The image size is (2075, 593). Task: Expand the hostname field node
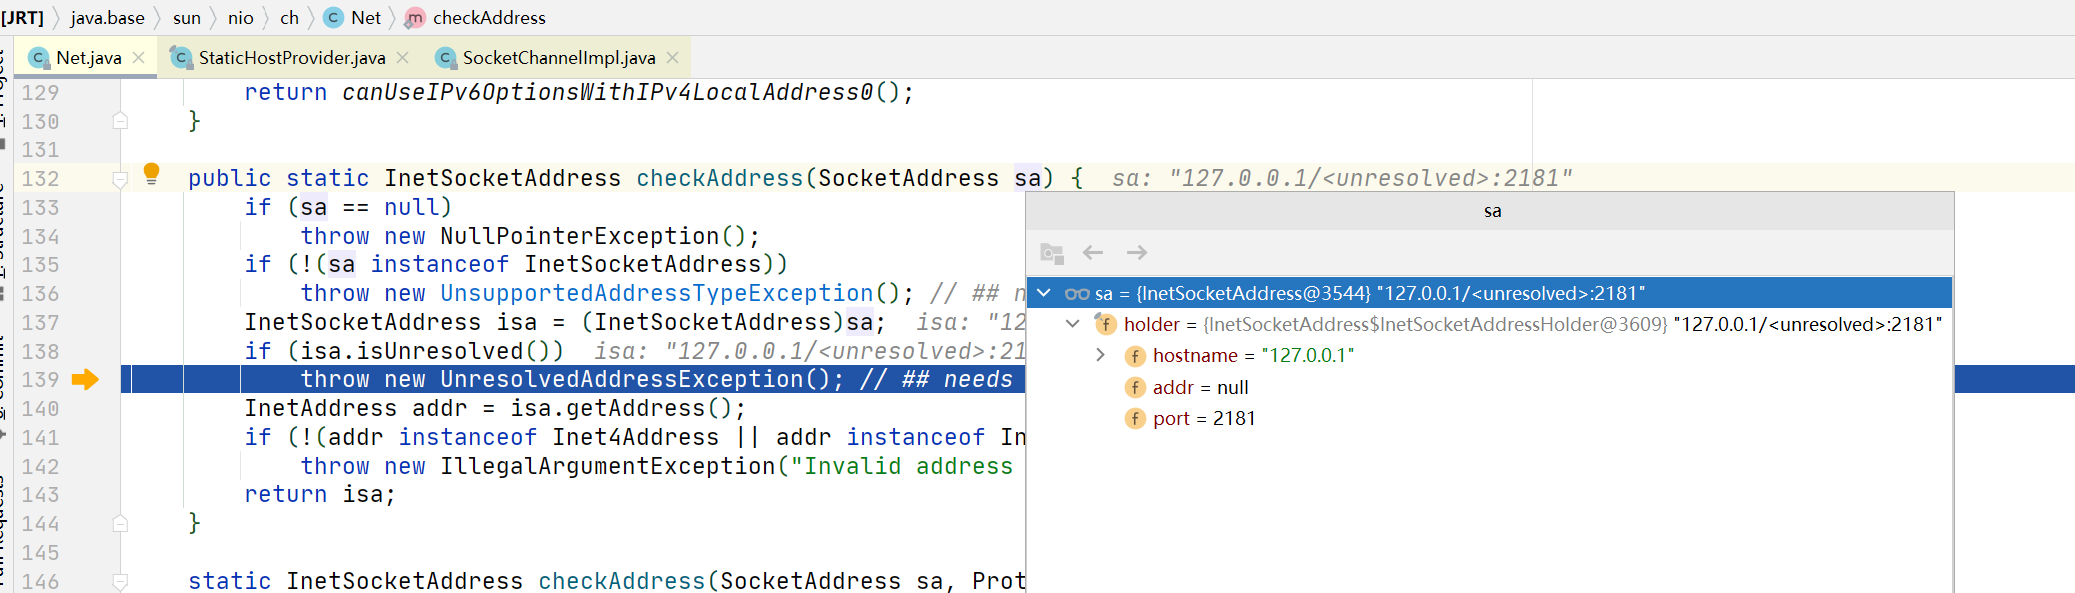1100,355
